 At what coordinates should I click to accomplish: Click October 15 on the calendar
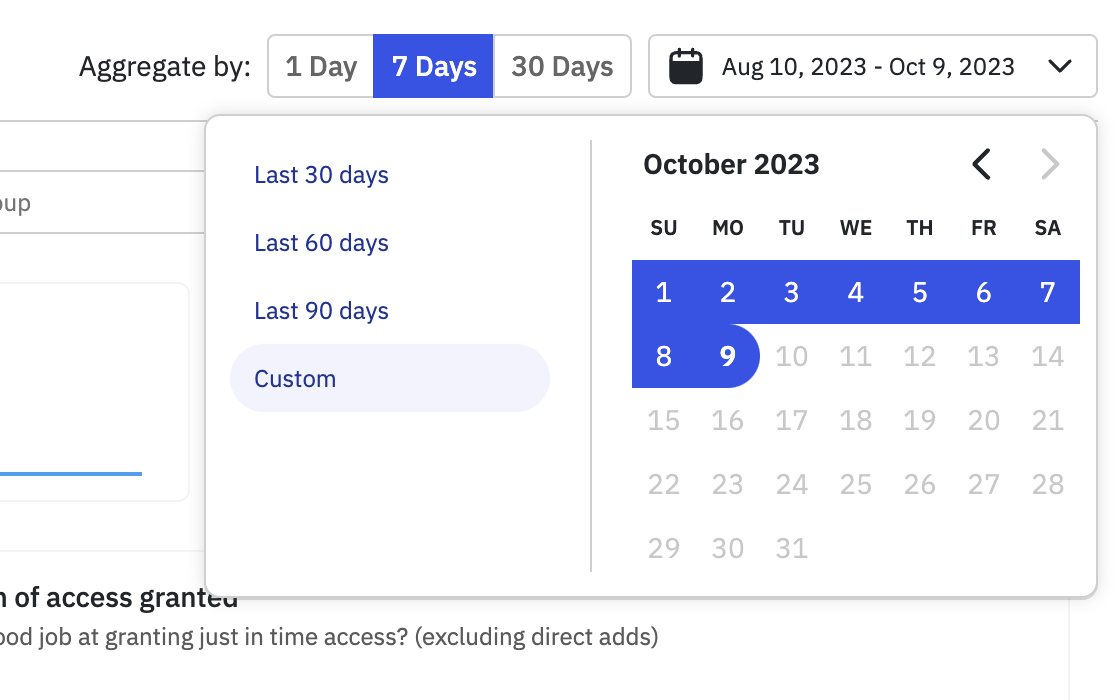[x=664, y=420]
